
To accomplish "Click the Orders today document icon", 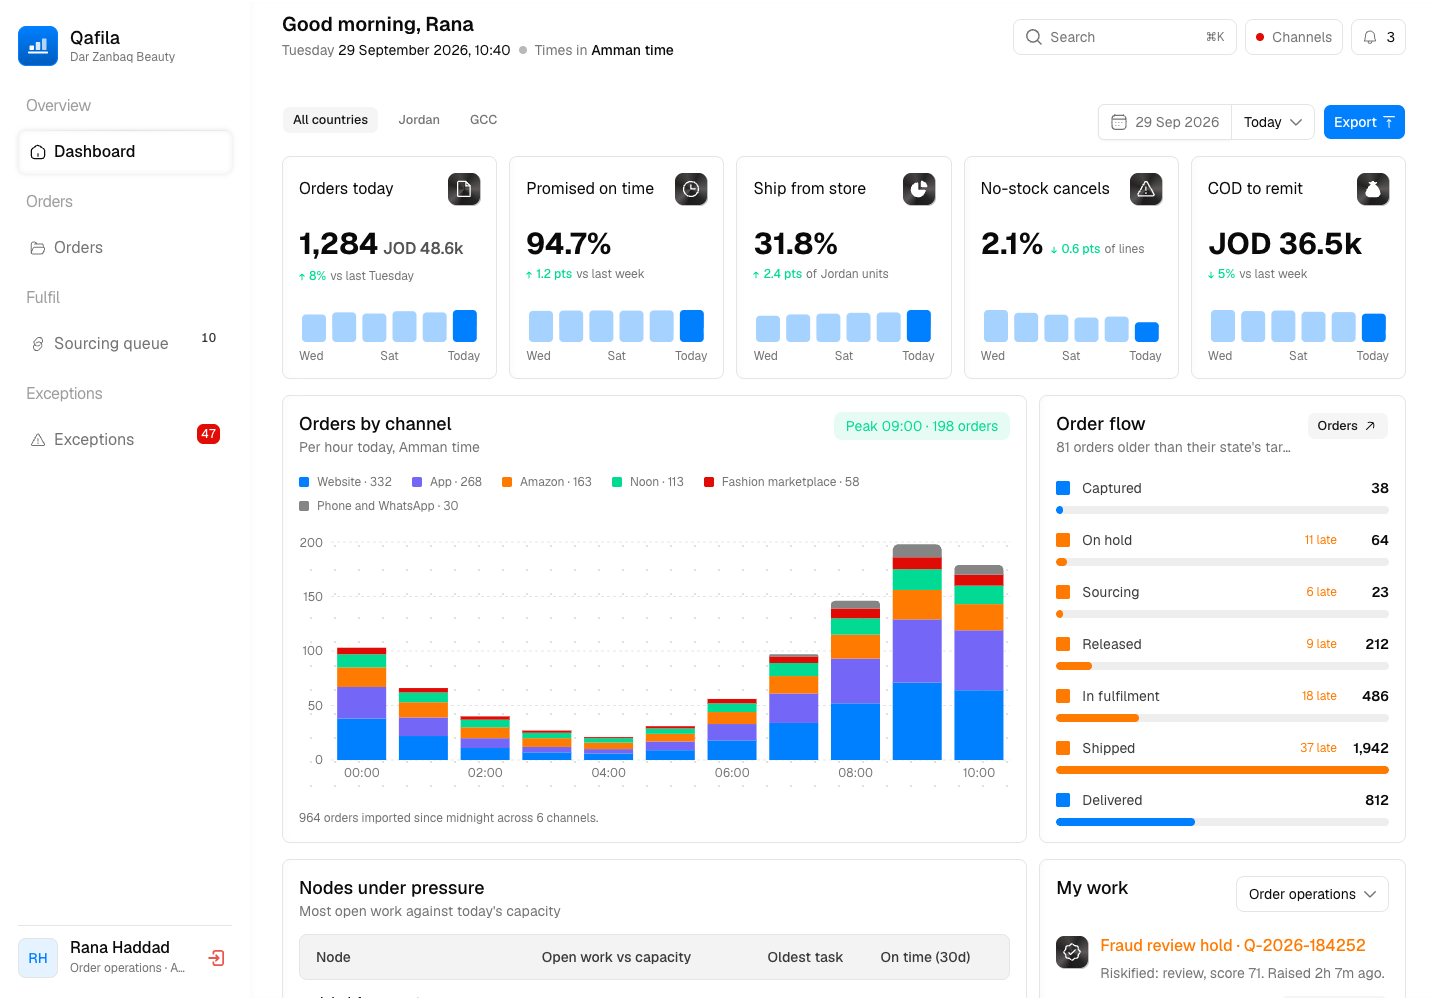I will 464,189.
